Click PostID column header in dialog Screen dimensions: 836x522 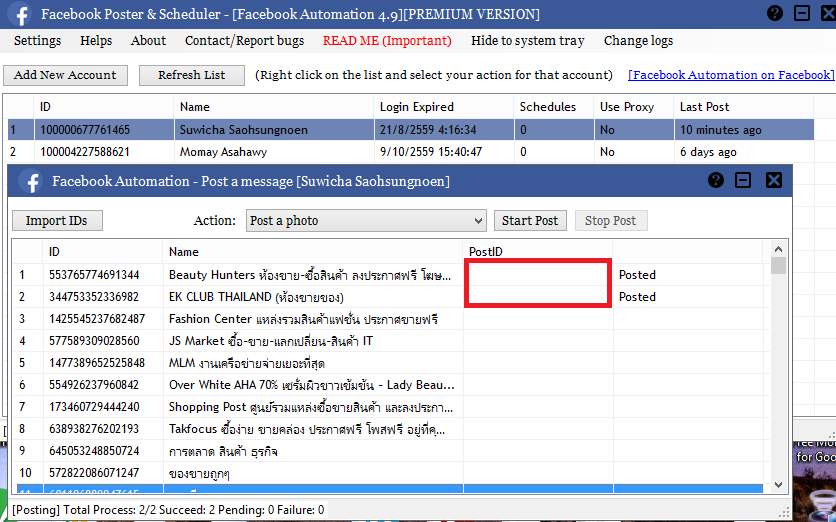click(538, 252)
